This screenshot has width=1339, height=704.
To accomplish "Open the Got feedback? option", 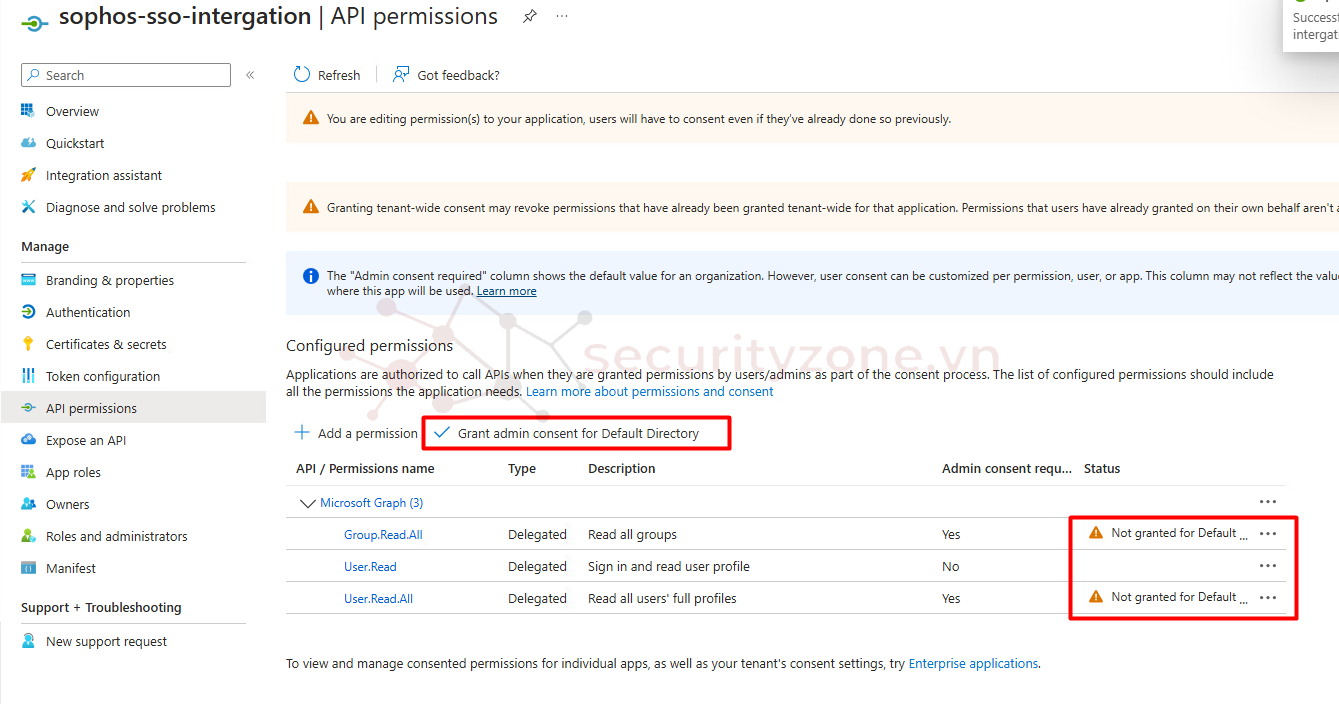I will click(446, 75).
